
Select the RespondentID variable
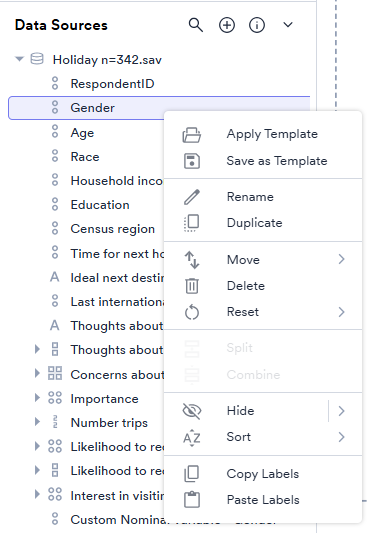(x=112, y=84)
